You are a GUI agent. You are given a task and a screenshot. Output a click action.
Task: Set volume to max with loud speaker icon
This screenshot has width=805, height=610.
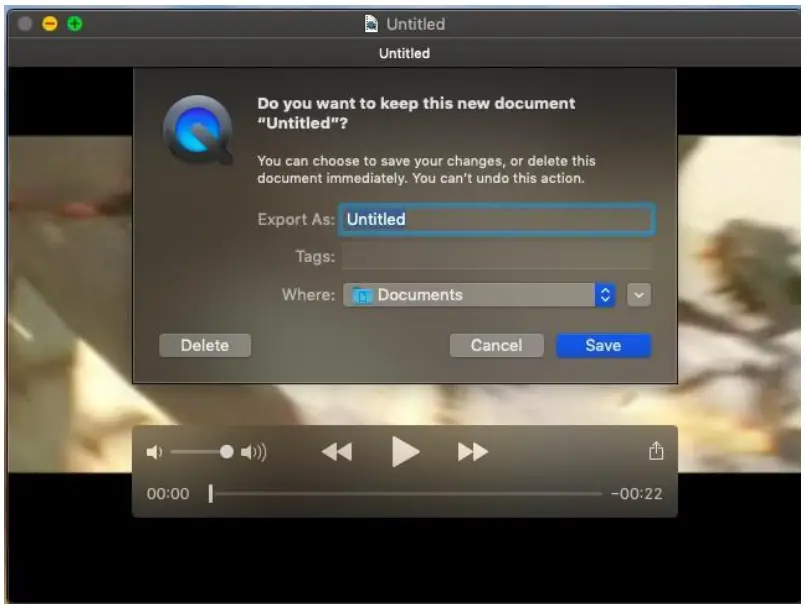[x=254, y=452]
